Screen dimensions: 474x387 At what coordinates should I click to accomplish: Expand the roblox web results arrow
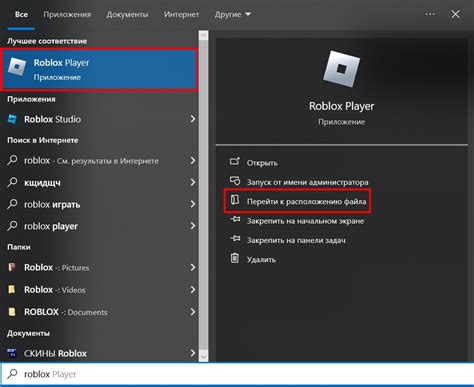point(193,161)
